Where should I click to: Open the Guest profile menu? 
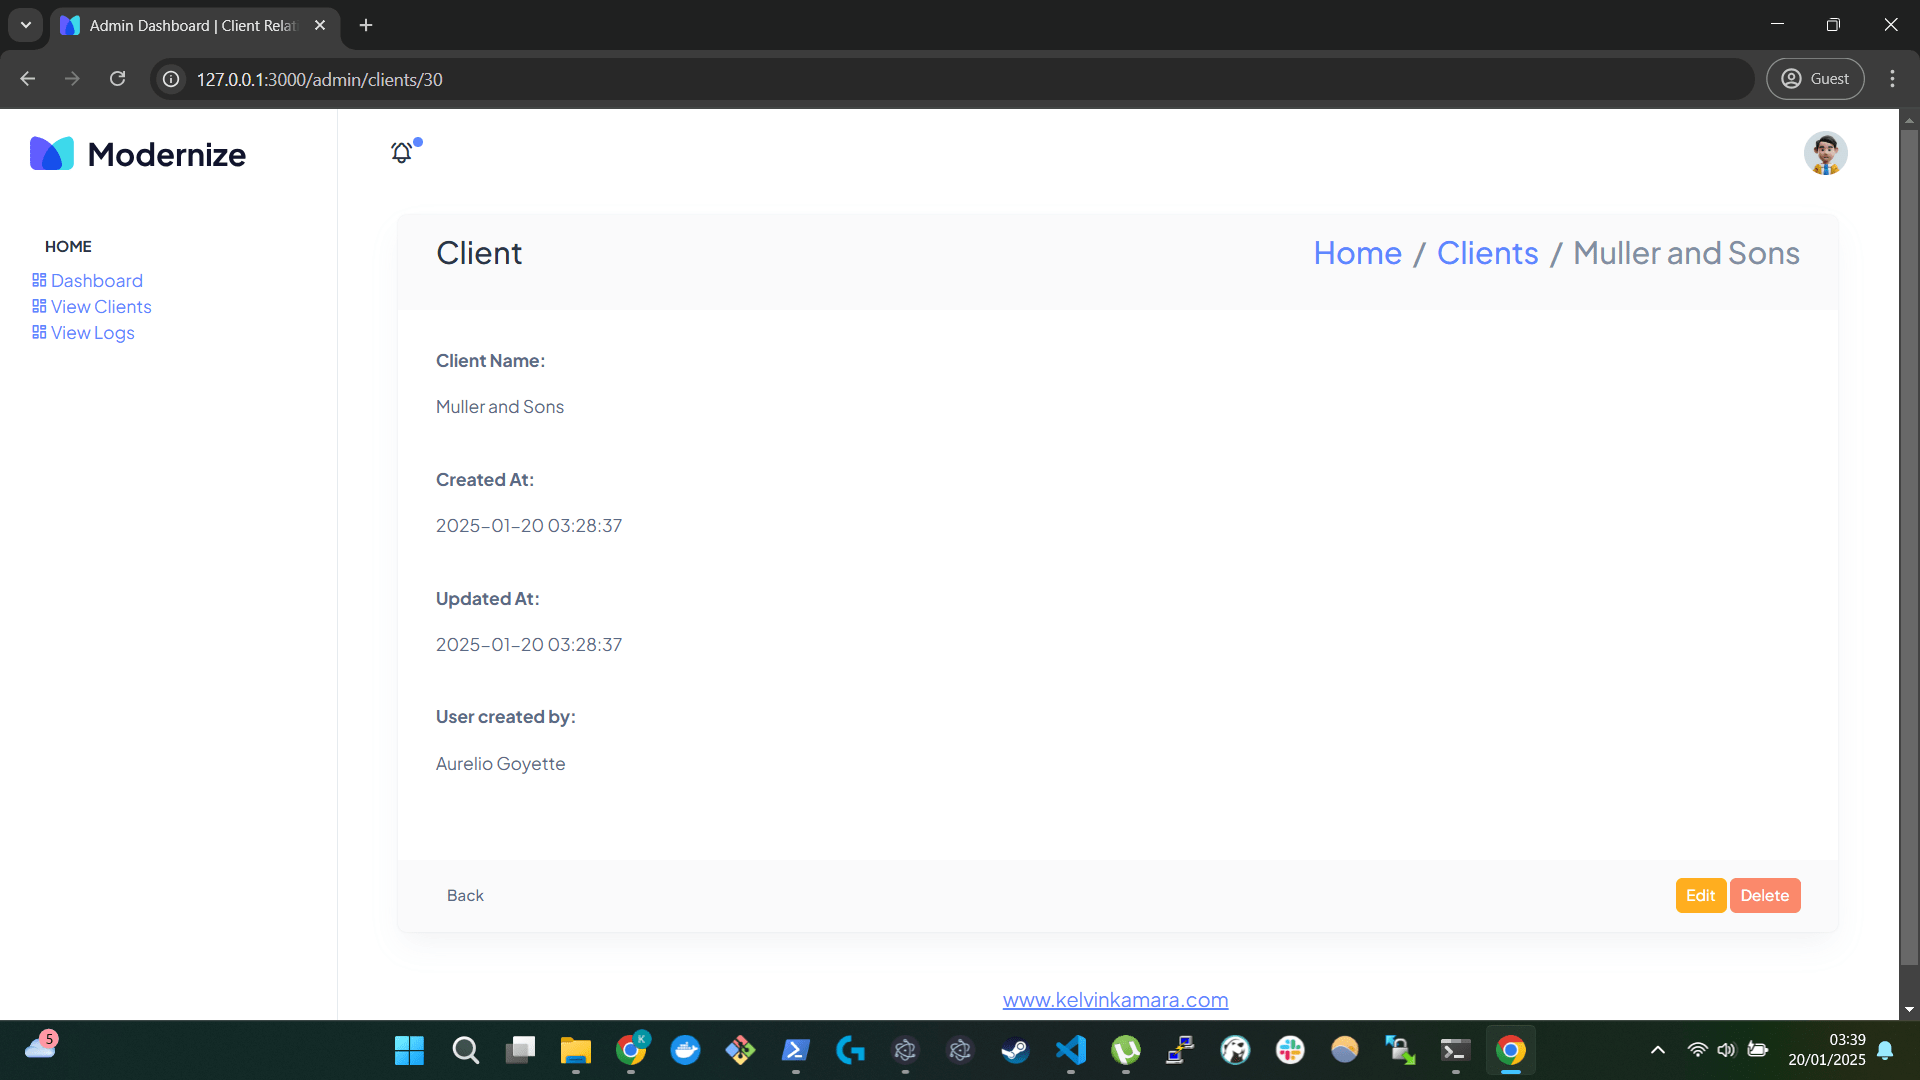pyautogui.click(x=1815, y=79)
